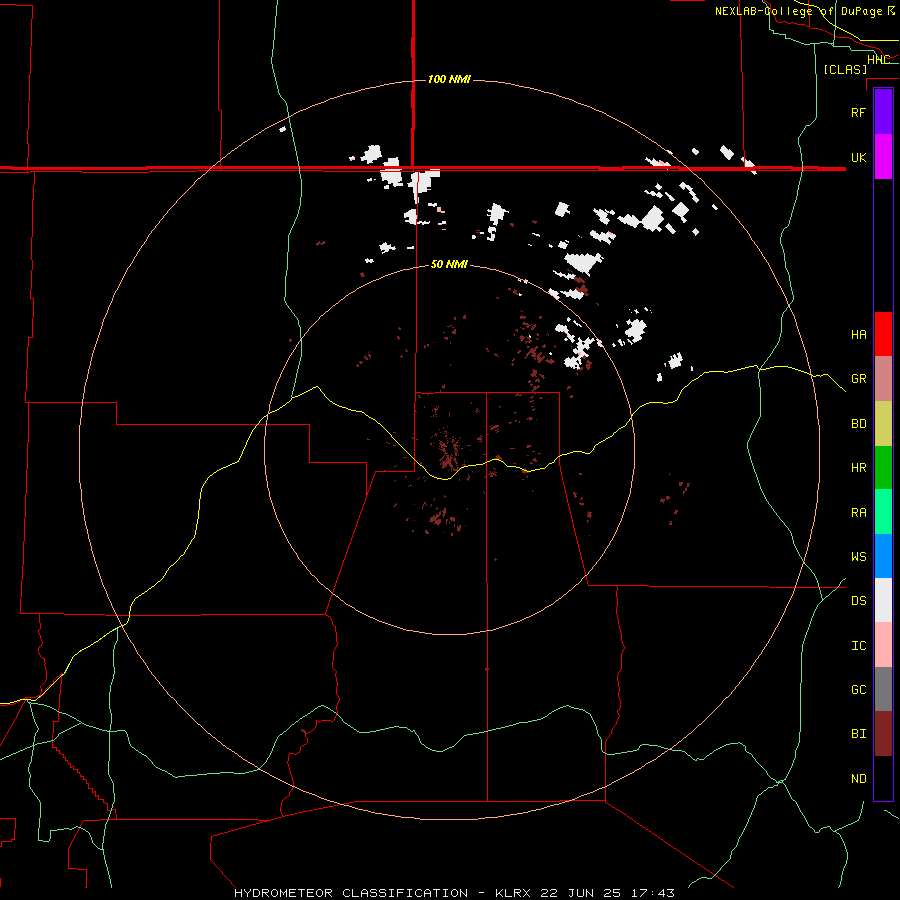
Task: Click the HR legend label
Action: (859, 468)
